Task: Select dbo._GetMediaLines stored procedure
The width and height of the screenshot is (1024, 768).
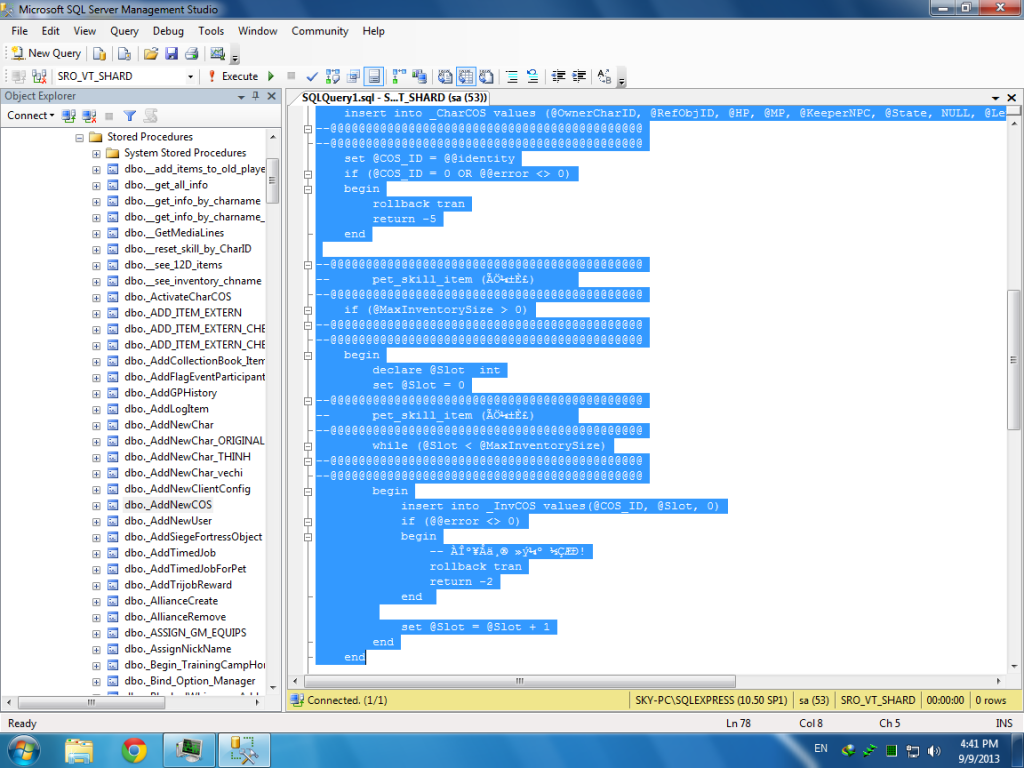Action: click(174, 233)
